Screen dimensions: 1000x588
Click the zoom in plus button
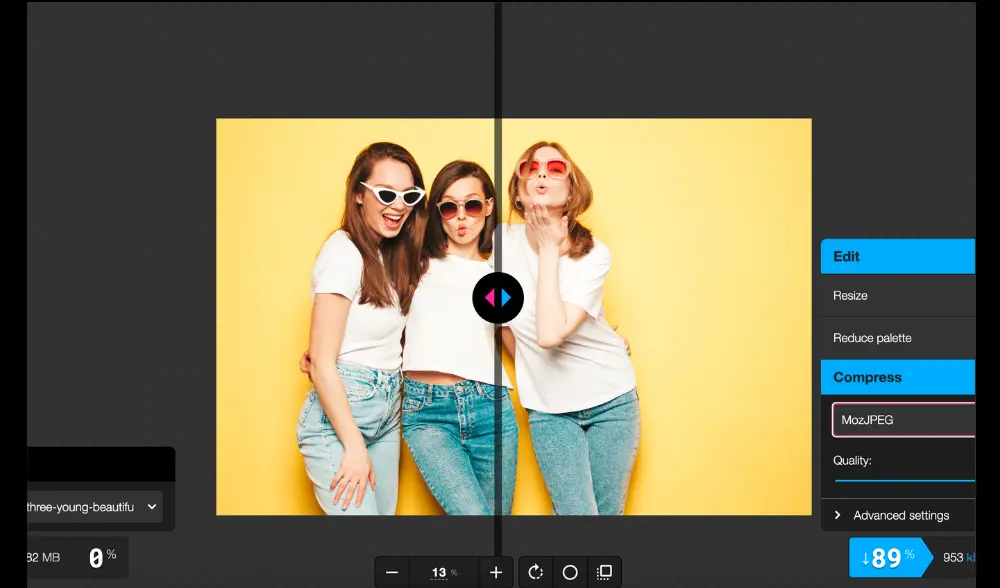496,573
